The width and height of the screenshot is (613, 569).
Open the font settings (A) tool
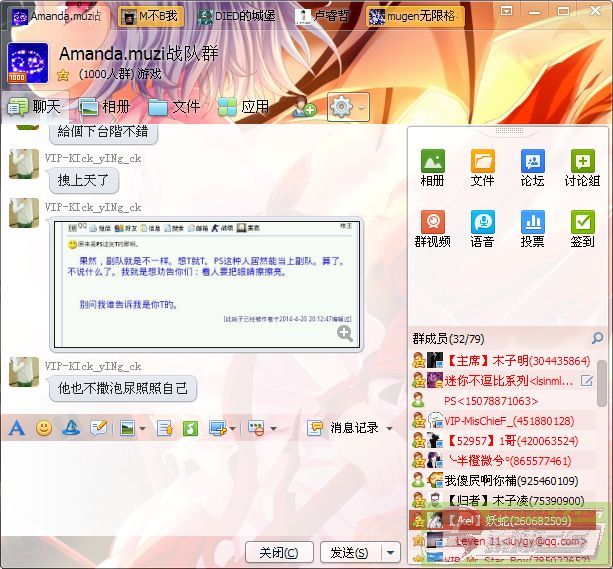16,428
